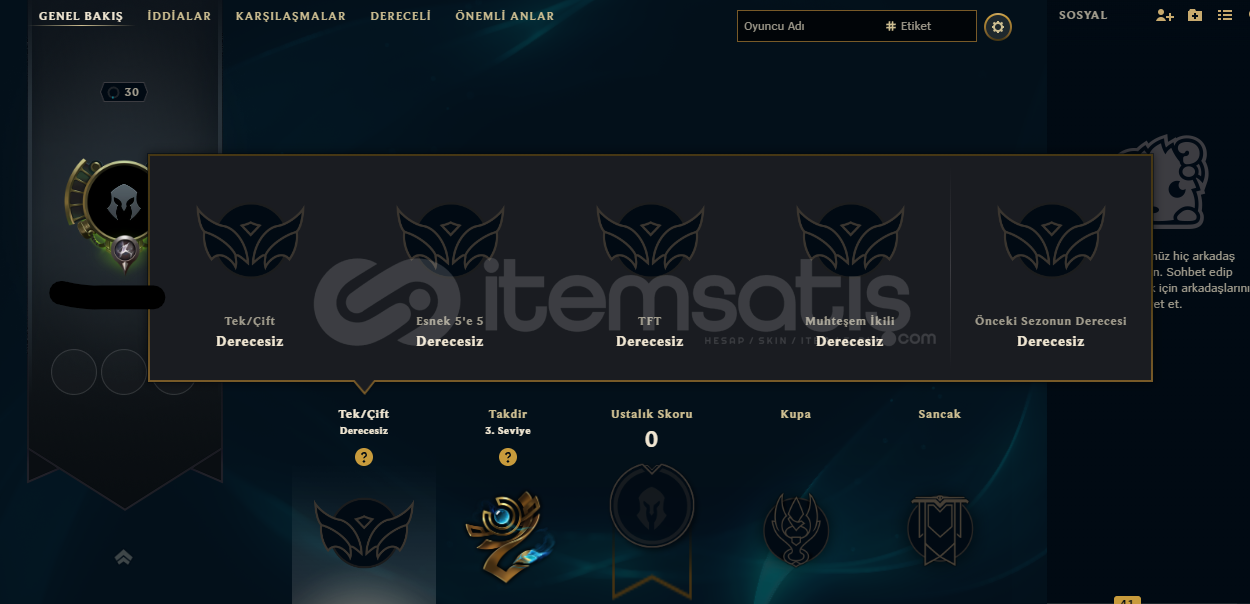Open the Takdir help question mark
This screenshot has height=604, width=1250.
[x=508, y=457]
